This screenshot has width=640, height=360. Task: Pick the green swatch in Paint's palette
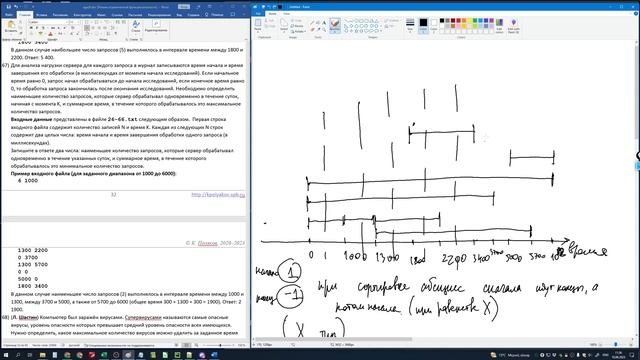tap(475, 20)
